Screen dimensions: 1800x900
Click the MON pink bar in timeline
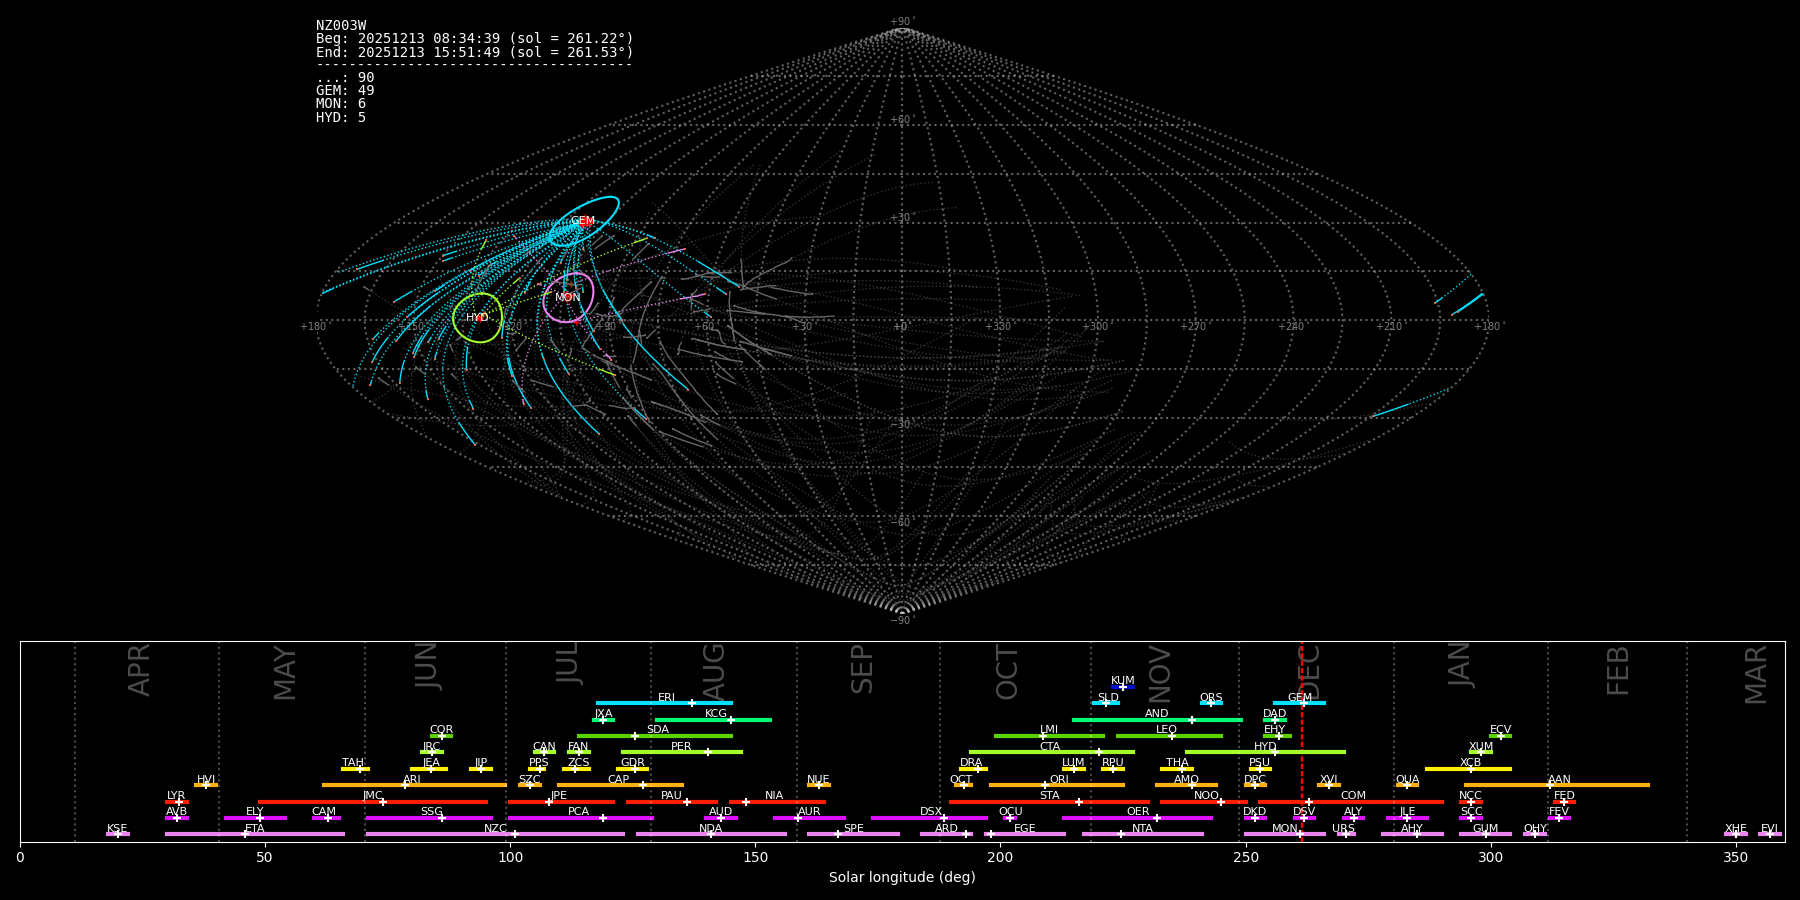1285,834
